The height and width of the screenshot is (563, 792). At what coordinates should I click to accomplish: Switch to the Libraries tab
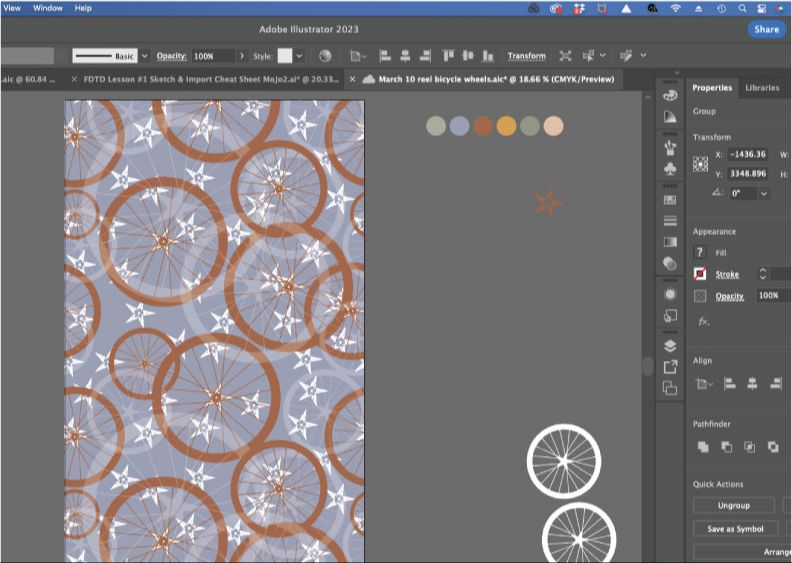click(761, 88)
